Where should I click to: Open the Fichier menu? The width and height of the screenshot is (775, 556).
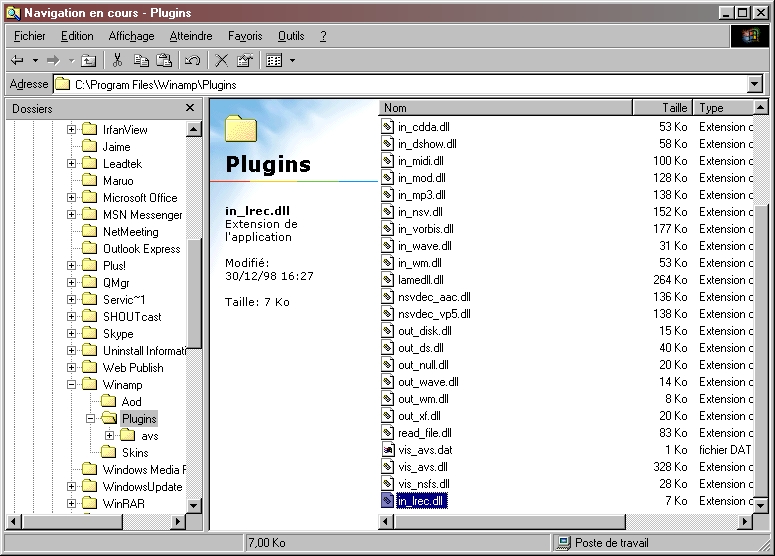(x=30, y=36)
